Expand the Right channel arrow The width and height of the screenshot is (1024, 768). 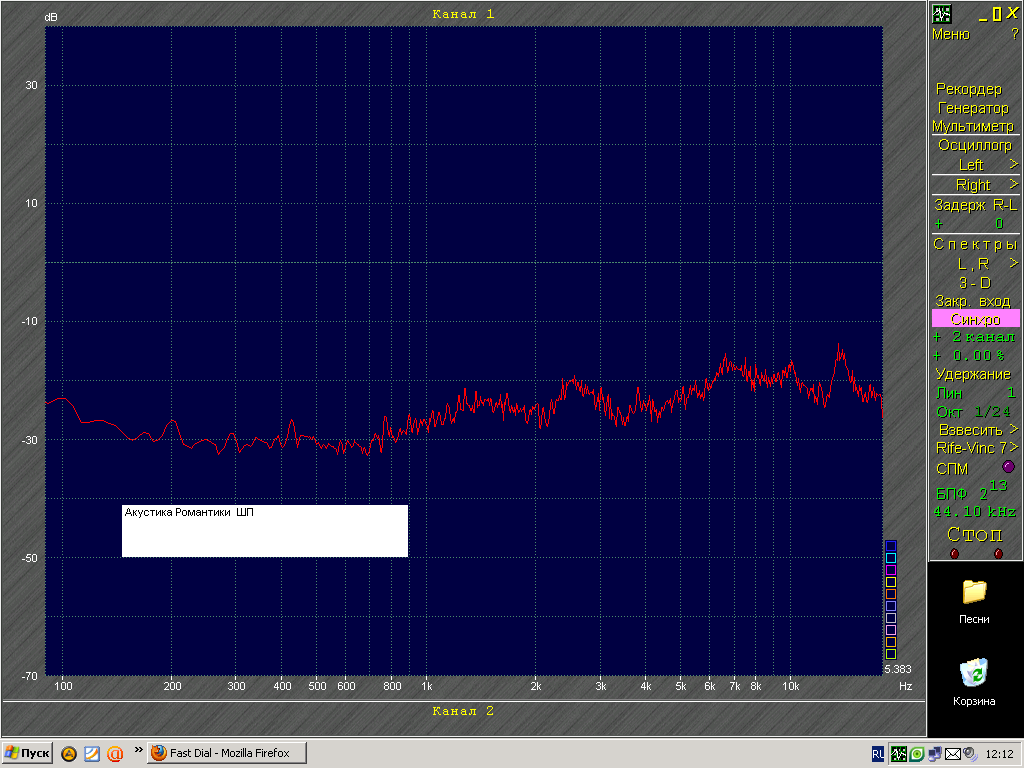point(1014,184)
